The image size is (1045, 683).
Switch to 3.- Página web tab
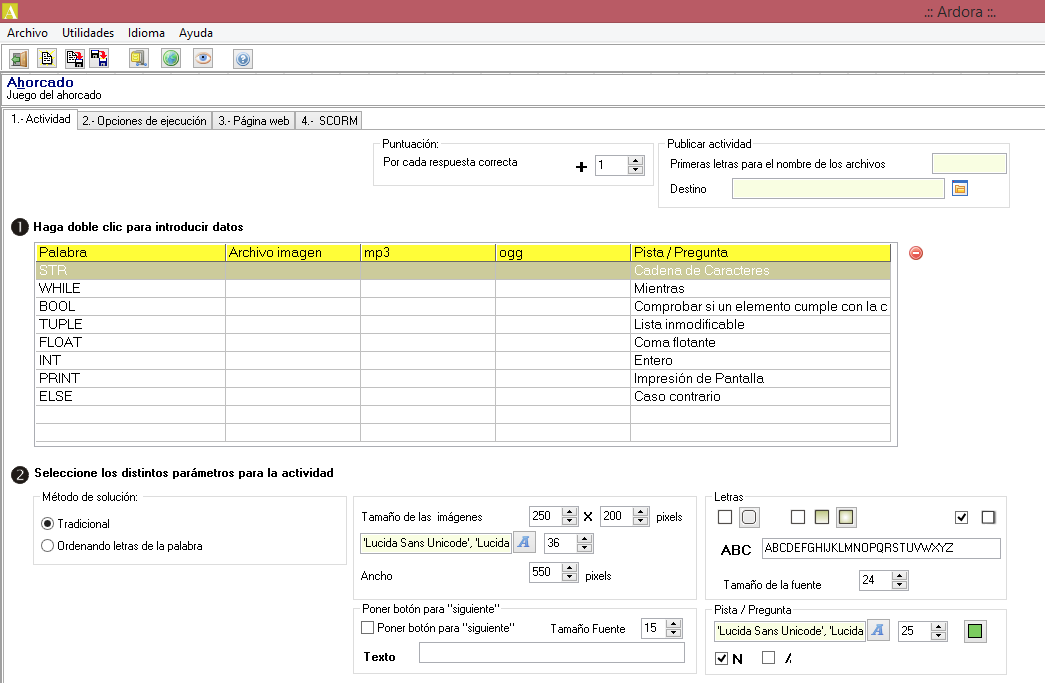[x=254, y=121]
